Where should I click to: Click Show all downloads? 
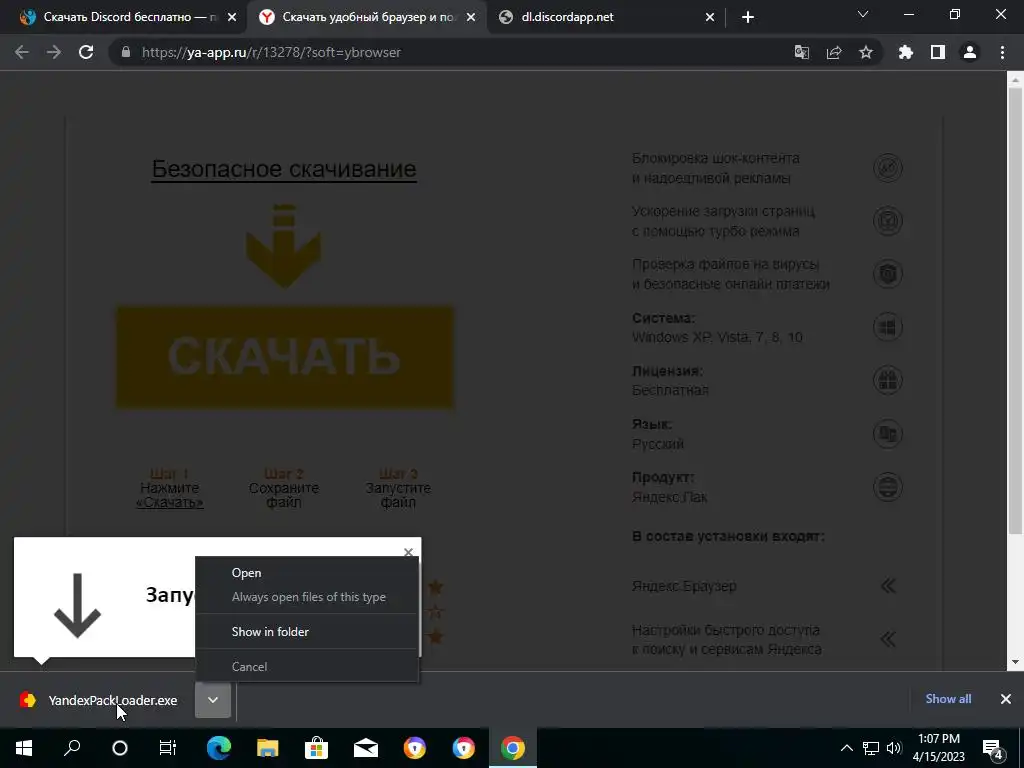pyautogui.click(x=948, y=699)
